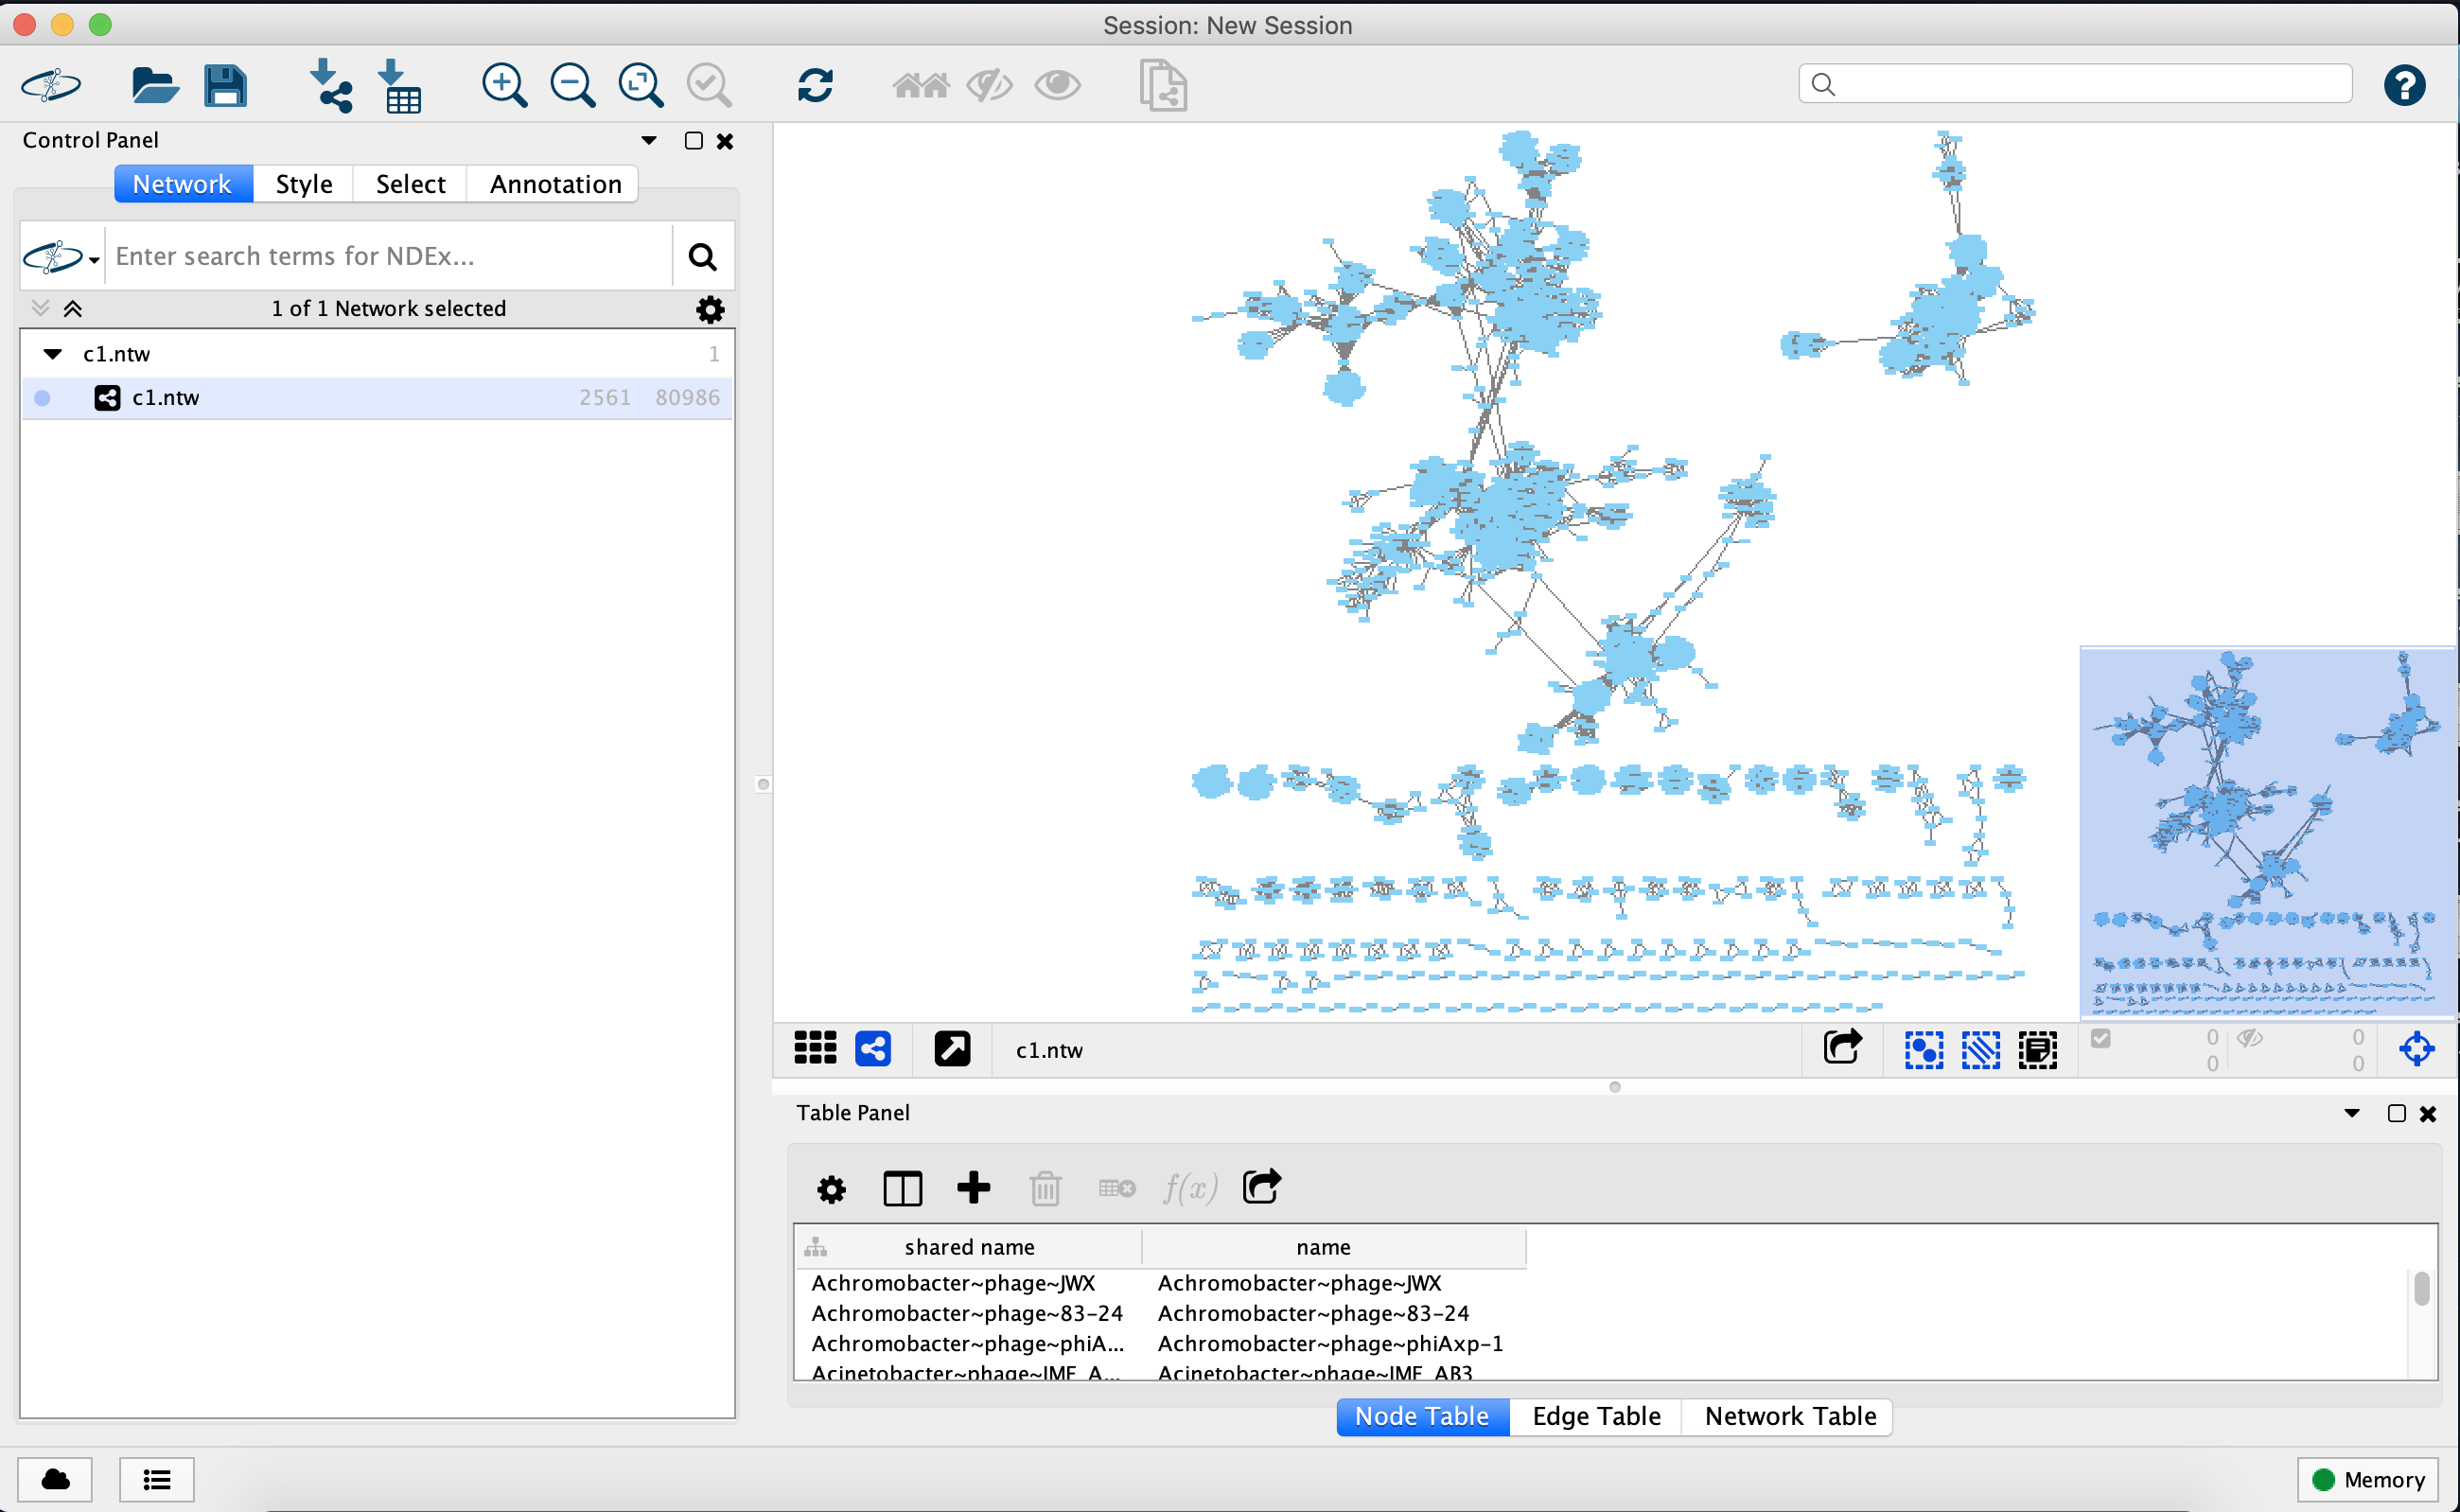Import a table from file
Image resolution: width=2460 pixels, height=1512 pixels.
(x=401, y=85)
